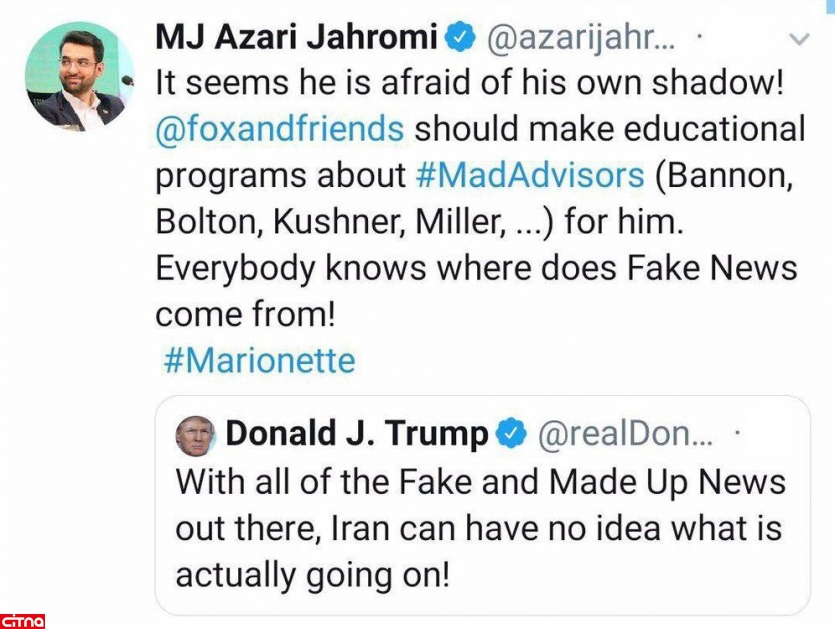This screenshot has height=629, width=835.
Task: Open the #Marionette hashtag
Action: 258,360
